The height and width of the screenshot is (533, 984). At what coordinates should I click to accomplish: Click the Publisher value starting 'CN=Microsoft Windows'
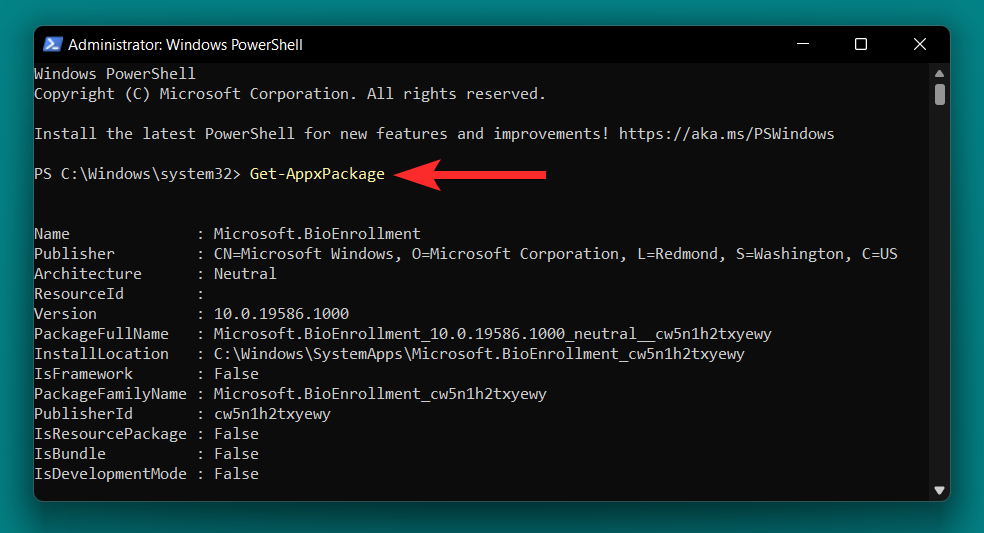tap(555, 254)
